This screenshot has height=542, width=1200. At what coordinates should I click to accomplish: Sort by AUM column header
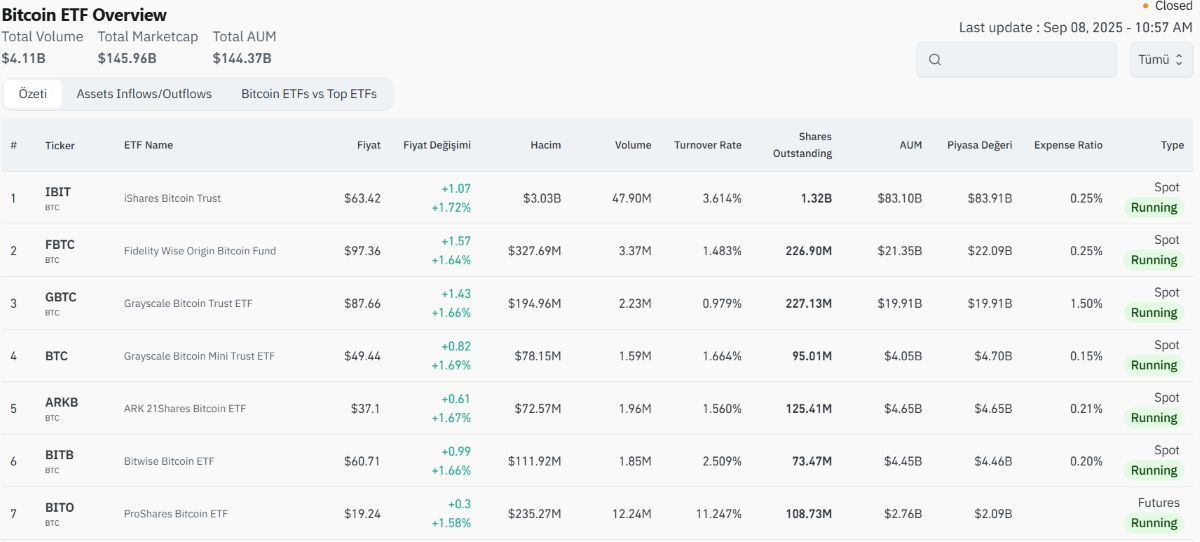coord(910,145)
